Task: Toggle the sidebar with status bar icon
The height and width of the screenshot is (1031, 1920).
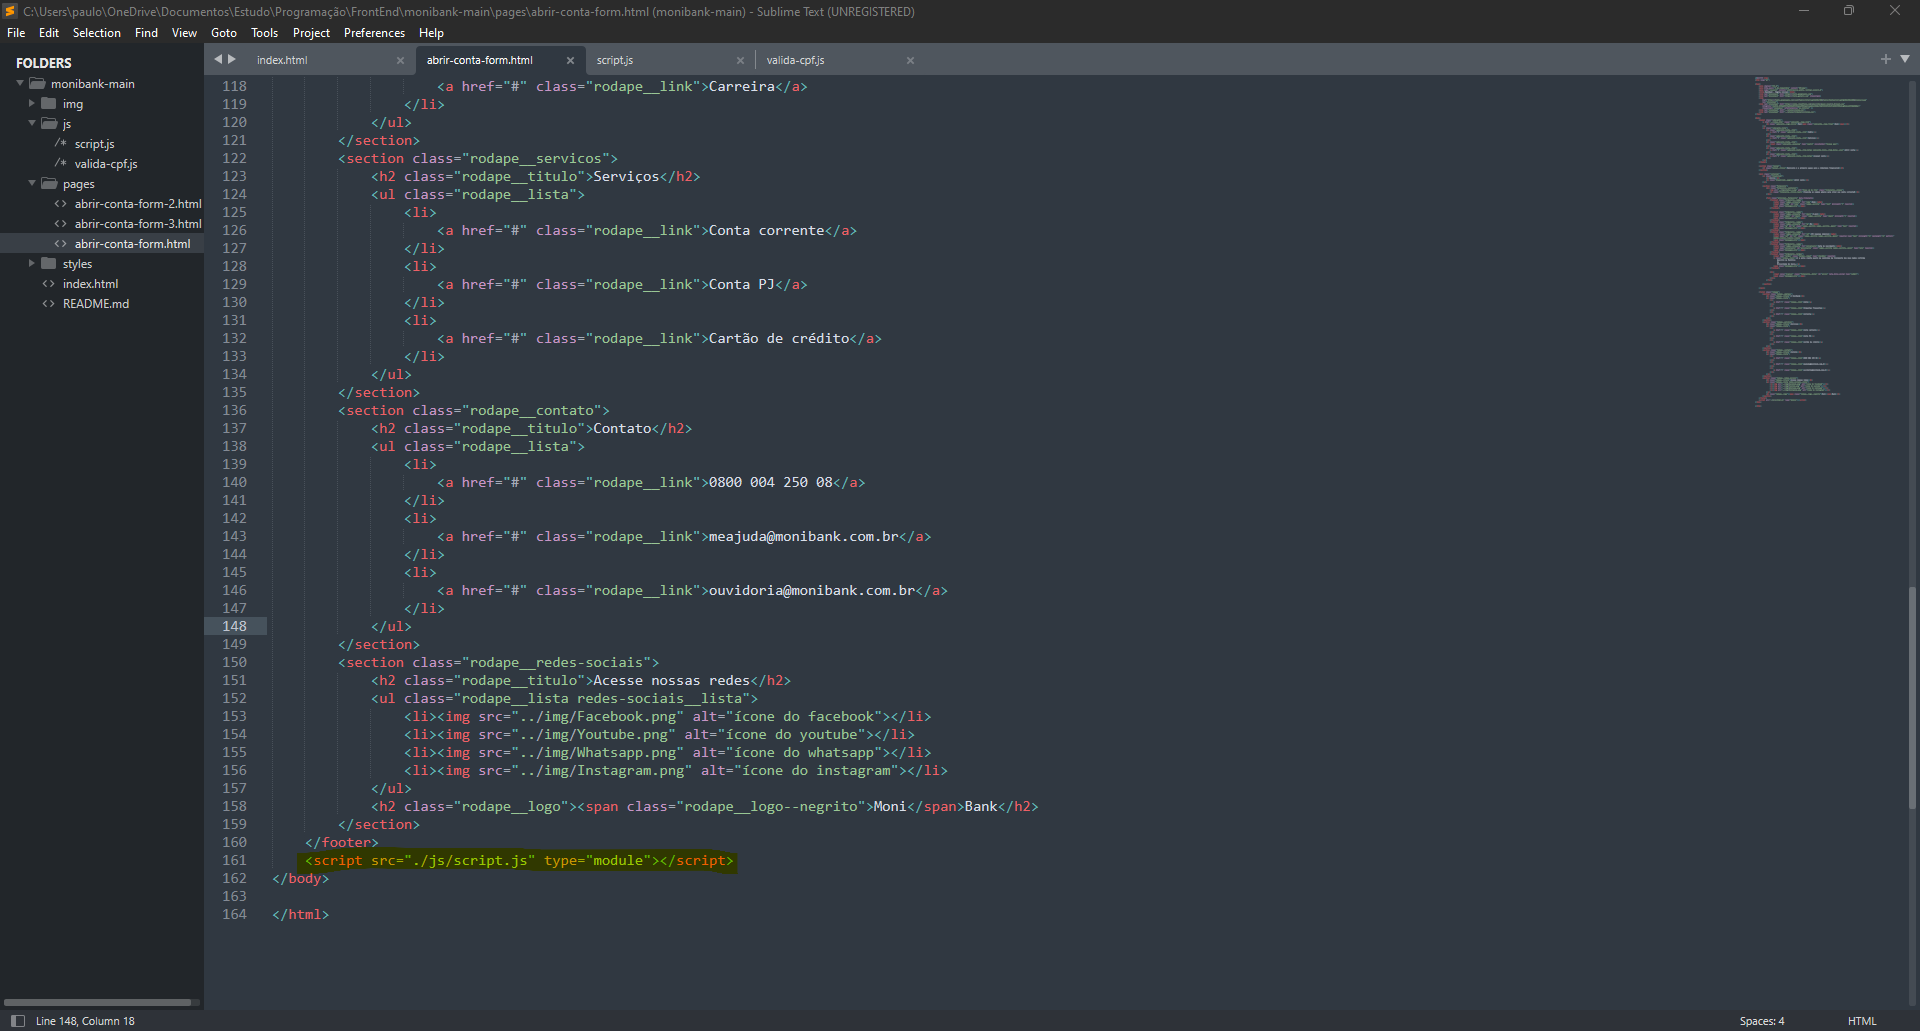Action: click(17, 1021)
